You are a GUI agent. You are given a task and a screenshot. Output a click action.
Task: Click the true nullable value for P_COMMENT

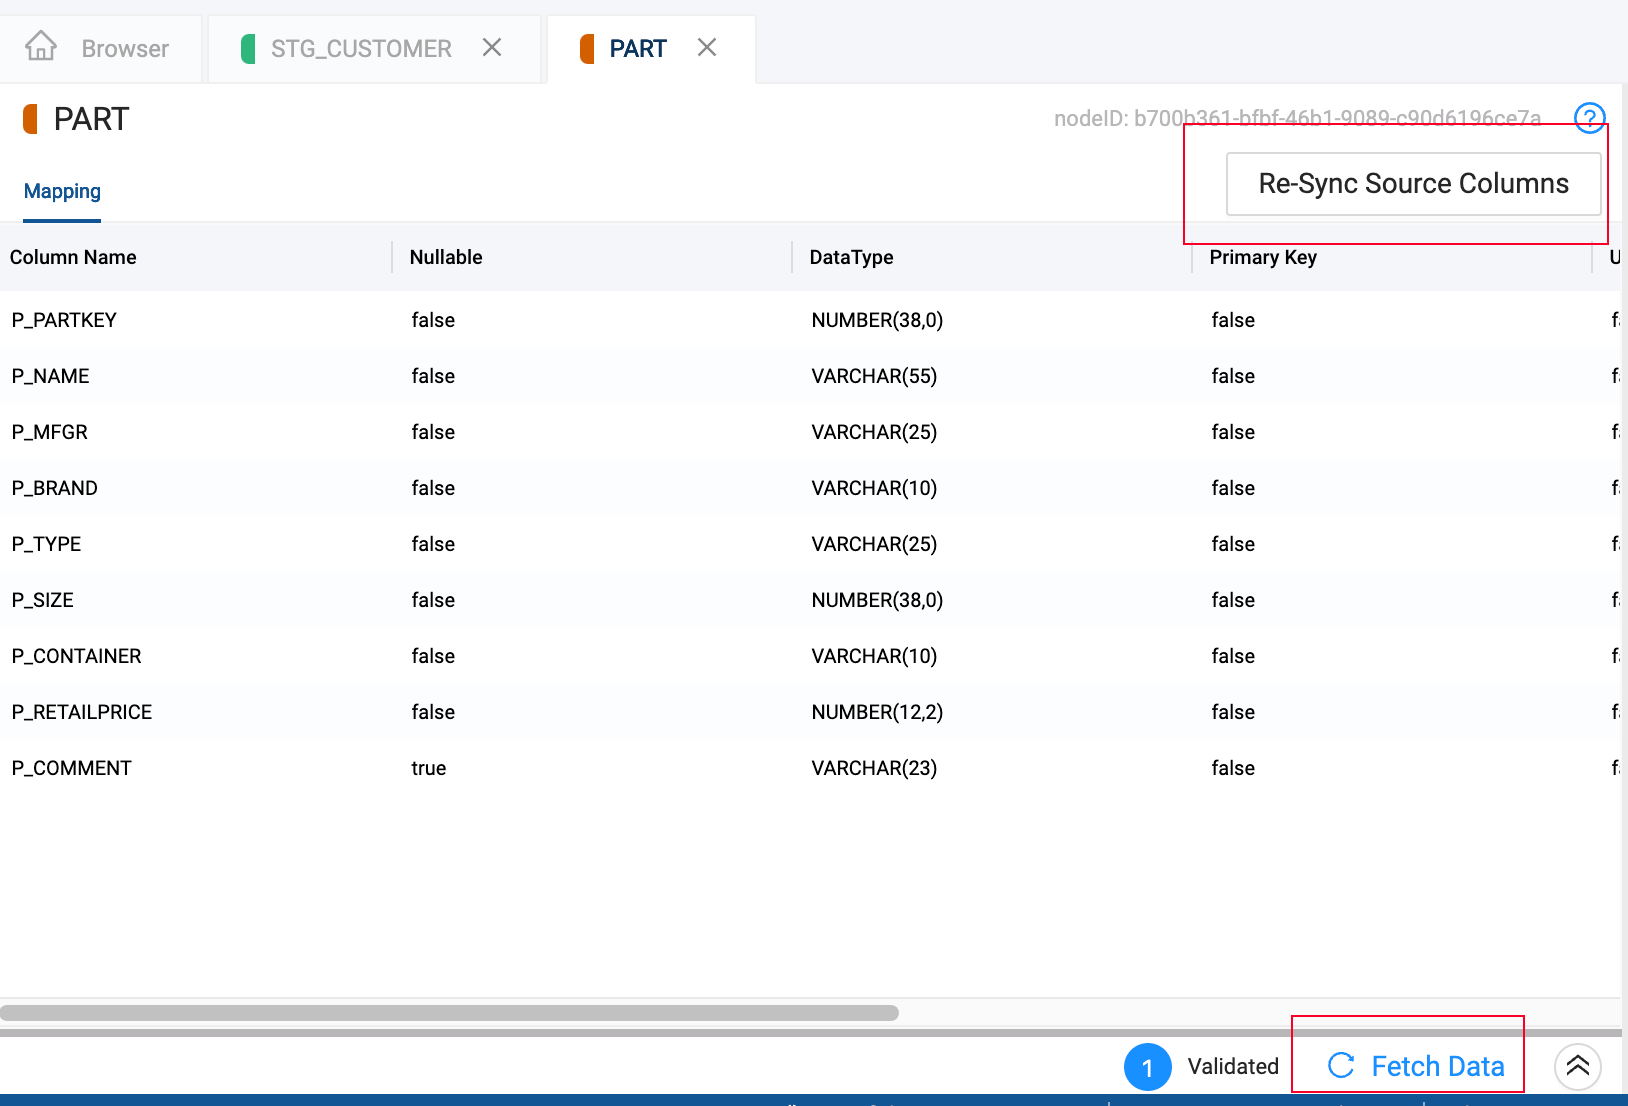428,768
